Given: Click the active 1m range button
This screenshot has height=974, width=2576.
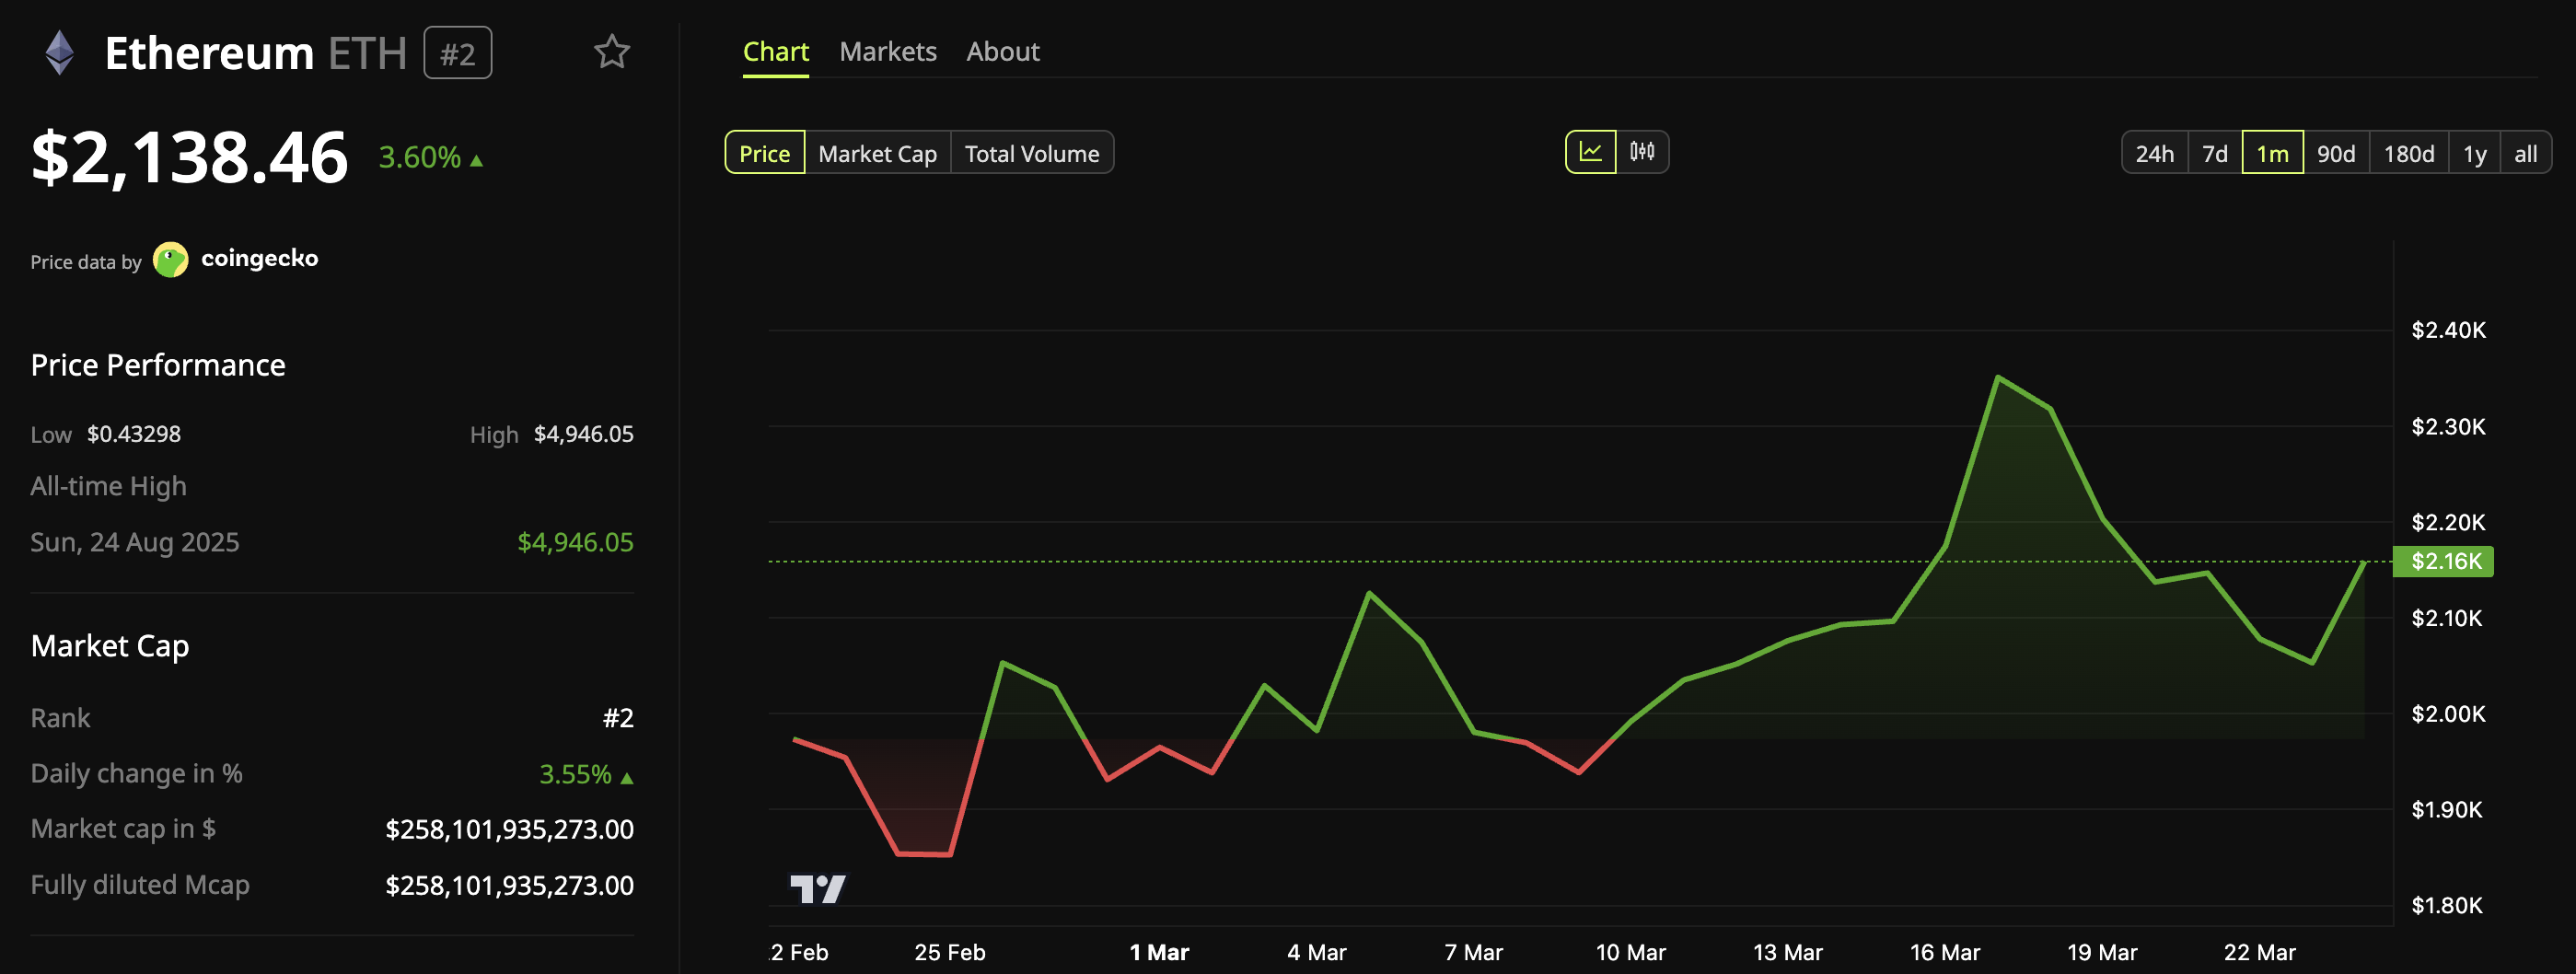Looking at the screenshot, I should click(2273, 152).
